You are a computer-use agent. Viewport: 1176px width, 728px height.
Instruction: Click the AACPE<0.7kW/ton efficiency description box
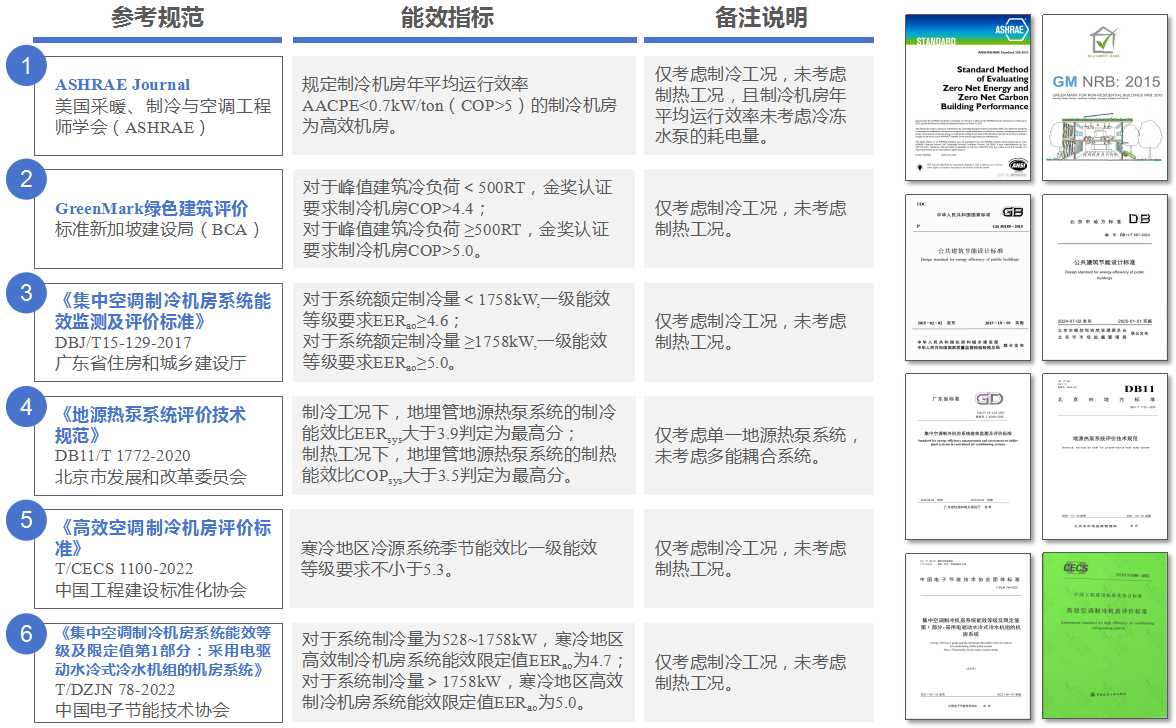point(464,105)
